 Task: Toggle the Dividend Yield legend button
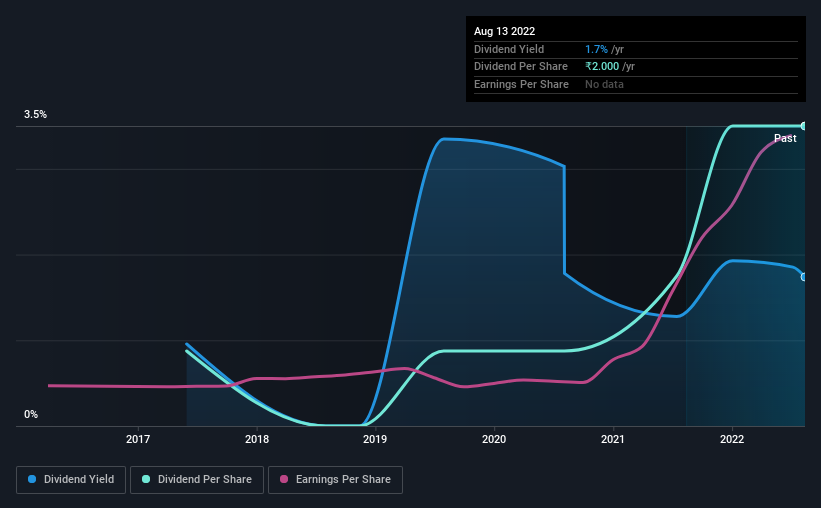coord(71,480)
